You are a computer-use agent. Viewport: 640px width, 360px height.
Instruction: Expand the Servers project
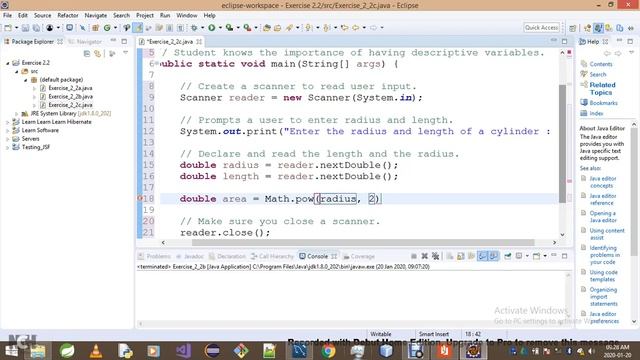coord(7,139)
